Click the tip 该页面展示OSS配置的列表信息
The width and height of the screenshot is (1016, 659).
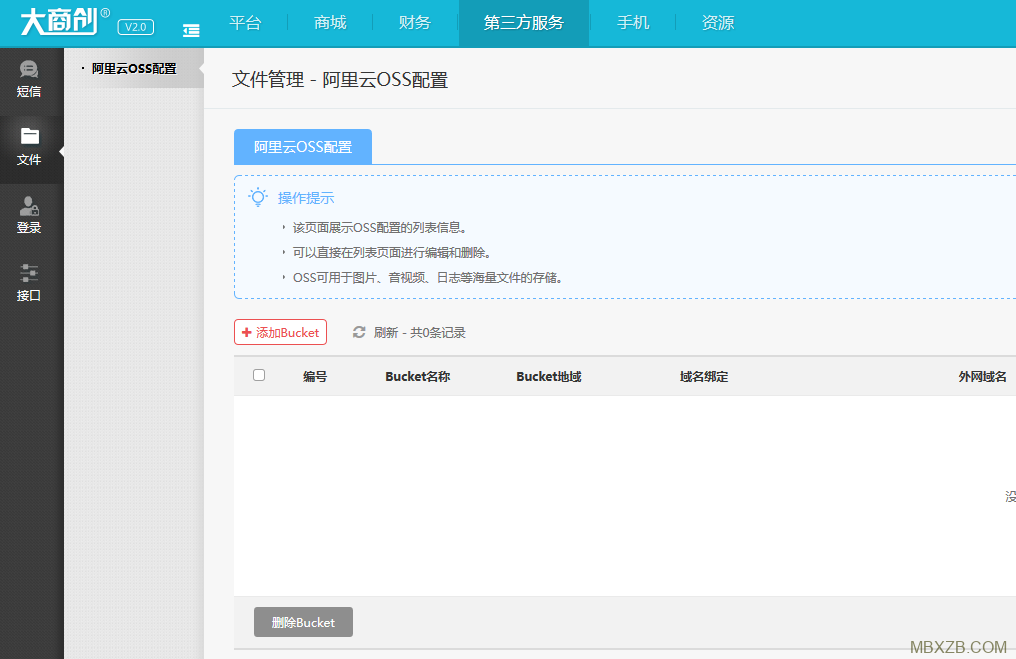tap(380, 227)
